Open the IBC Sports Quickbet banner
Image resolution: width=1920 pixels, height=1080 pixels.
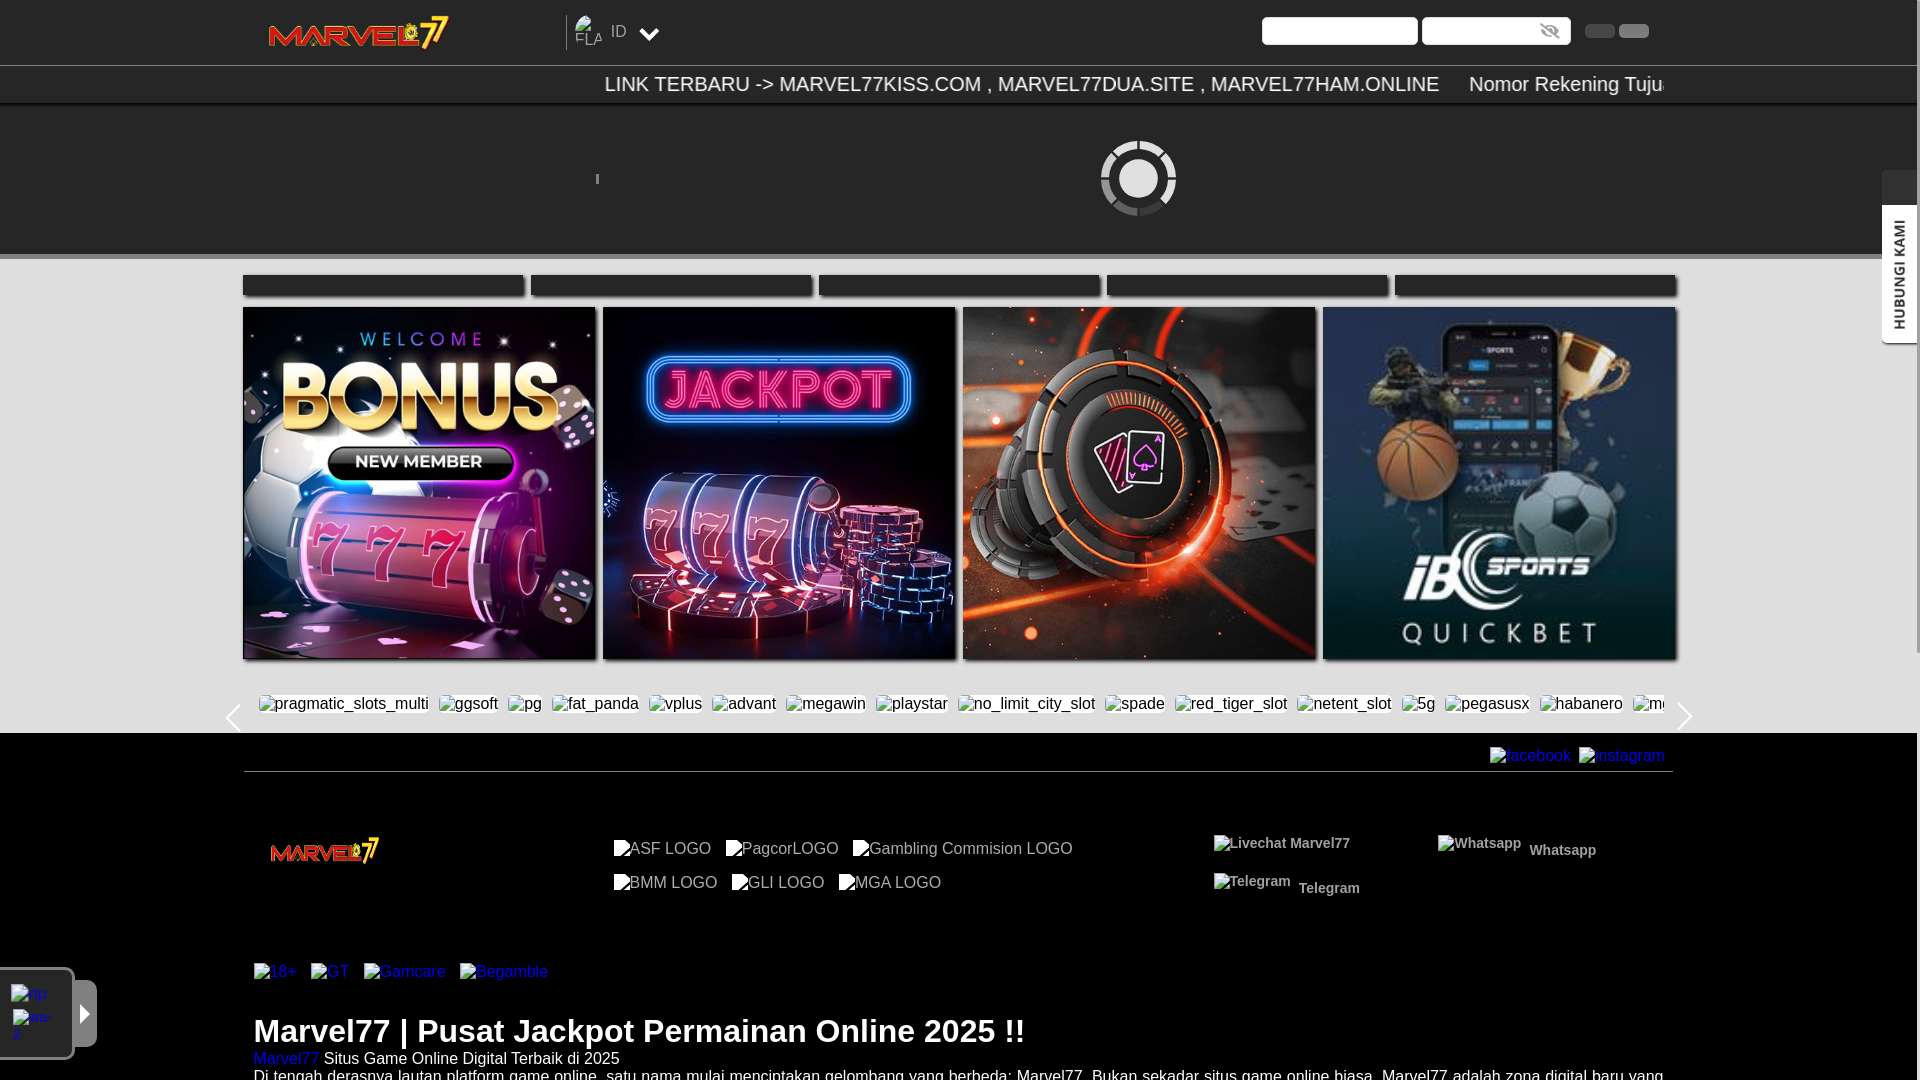[x=1499, y=482]
